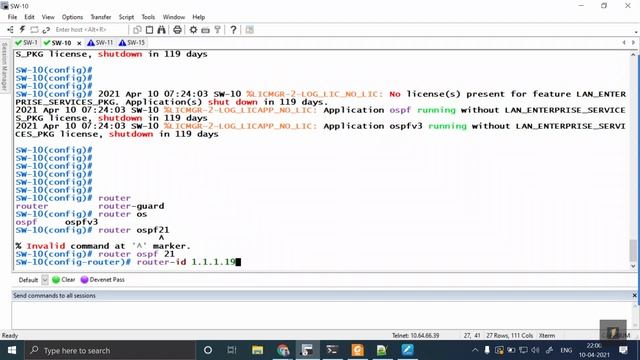Viewport: 640px width, 360px height.
Task: Click the terminal scrollbar down arrow
Action: point(633,266)
